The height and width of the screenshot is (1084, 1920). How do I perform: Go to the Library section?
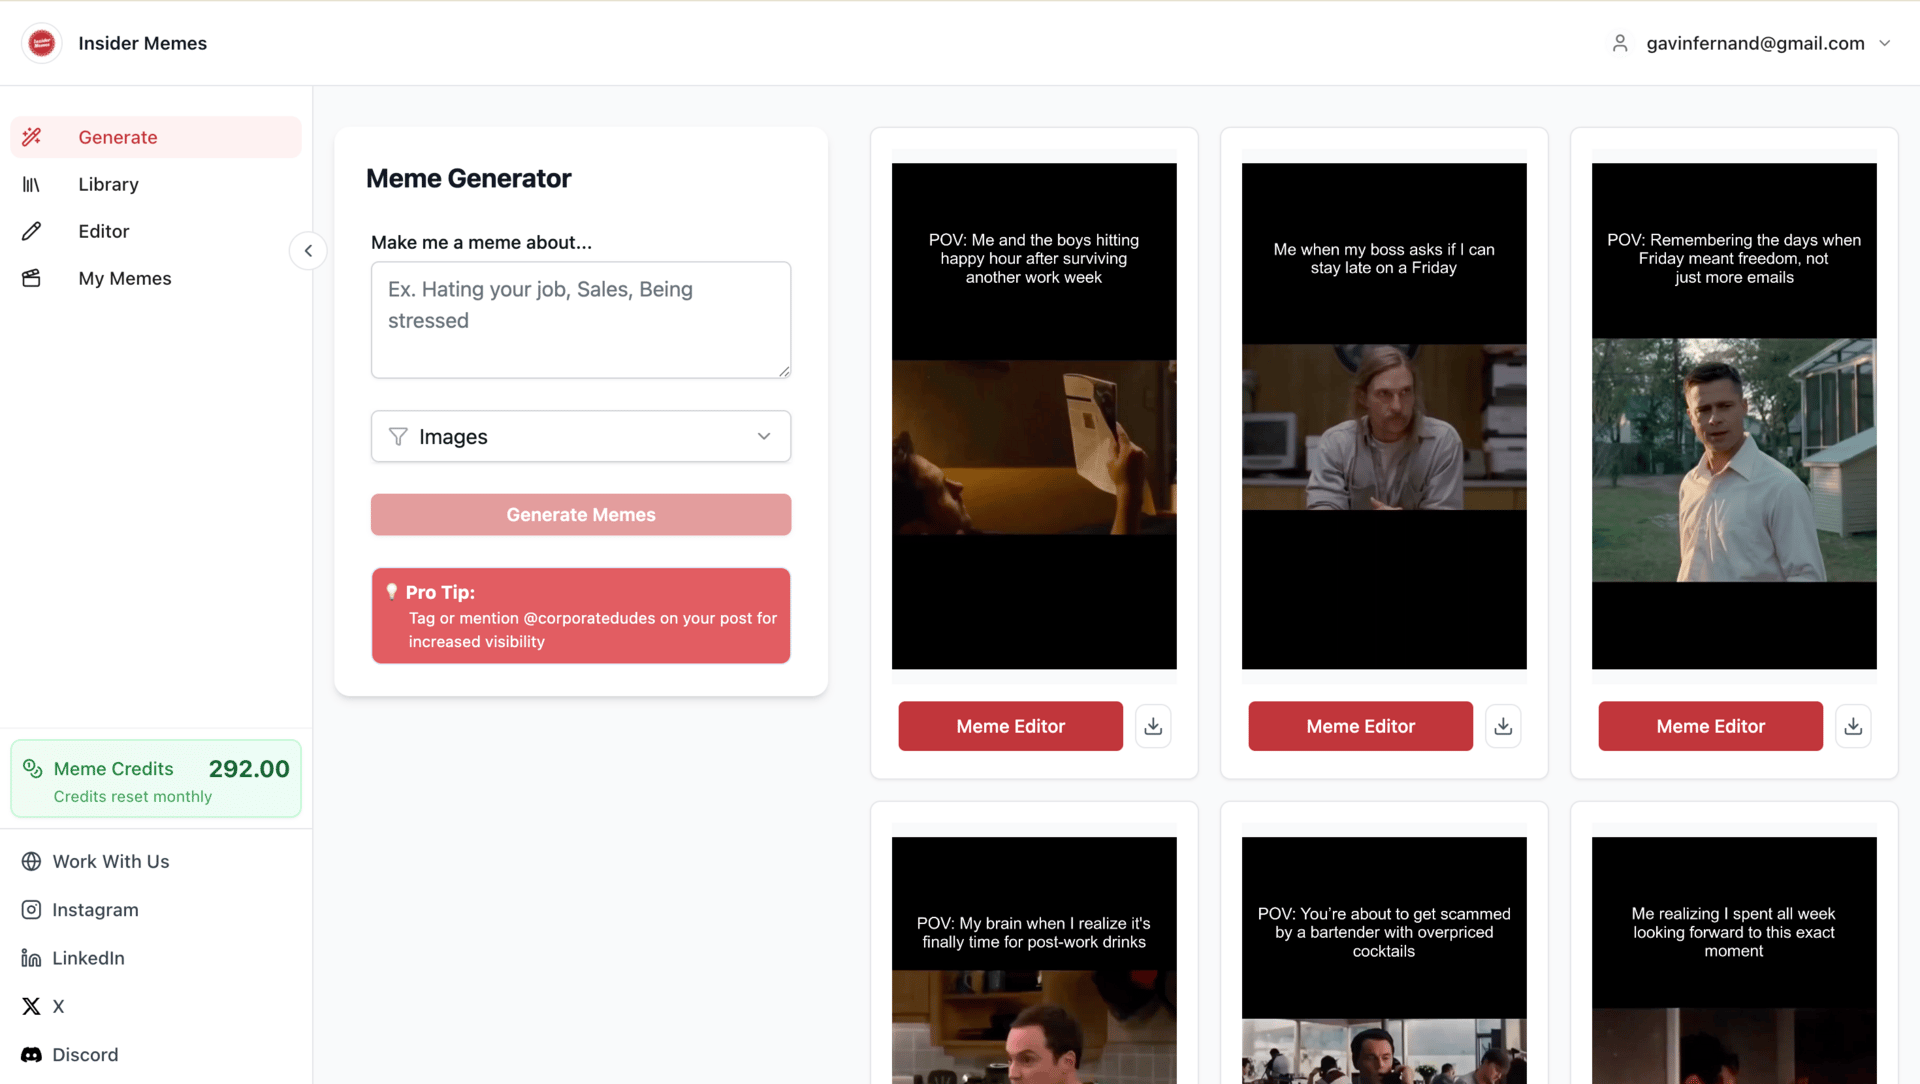108,184
